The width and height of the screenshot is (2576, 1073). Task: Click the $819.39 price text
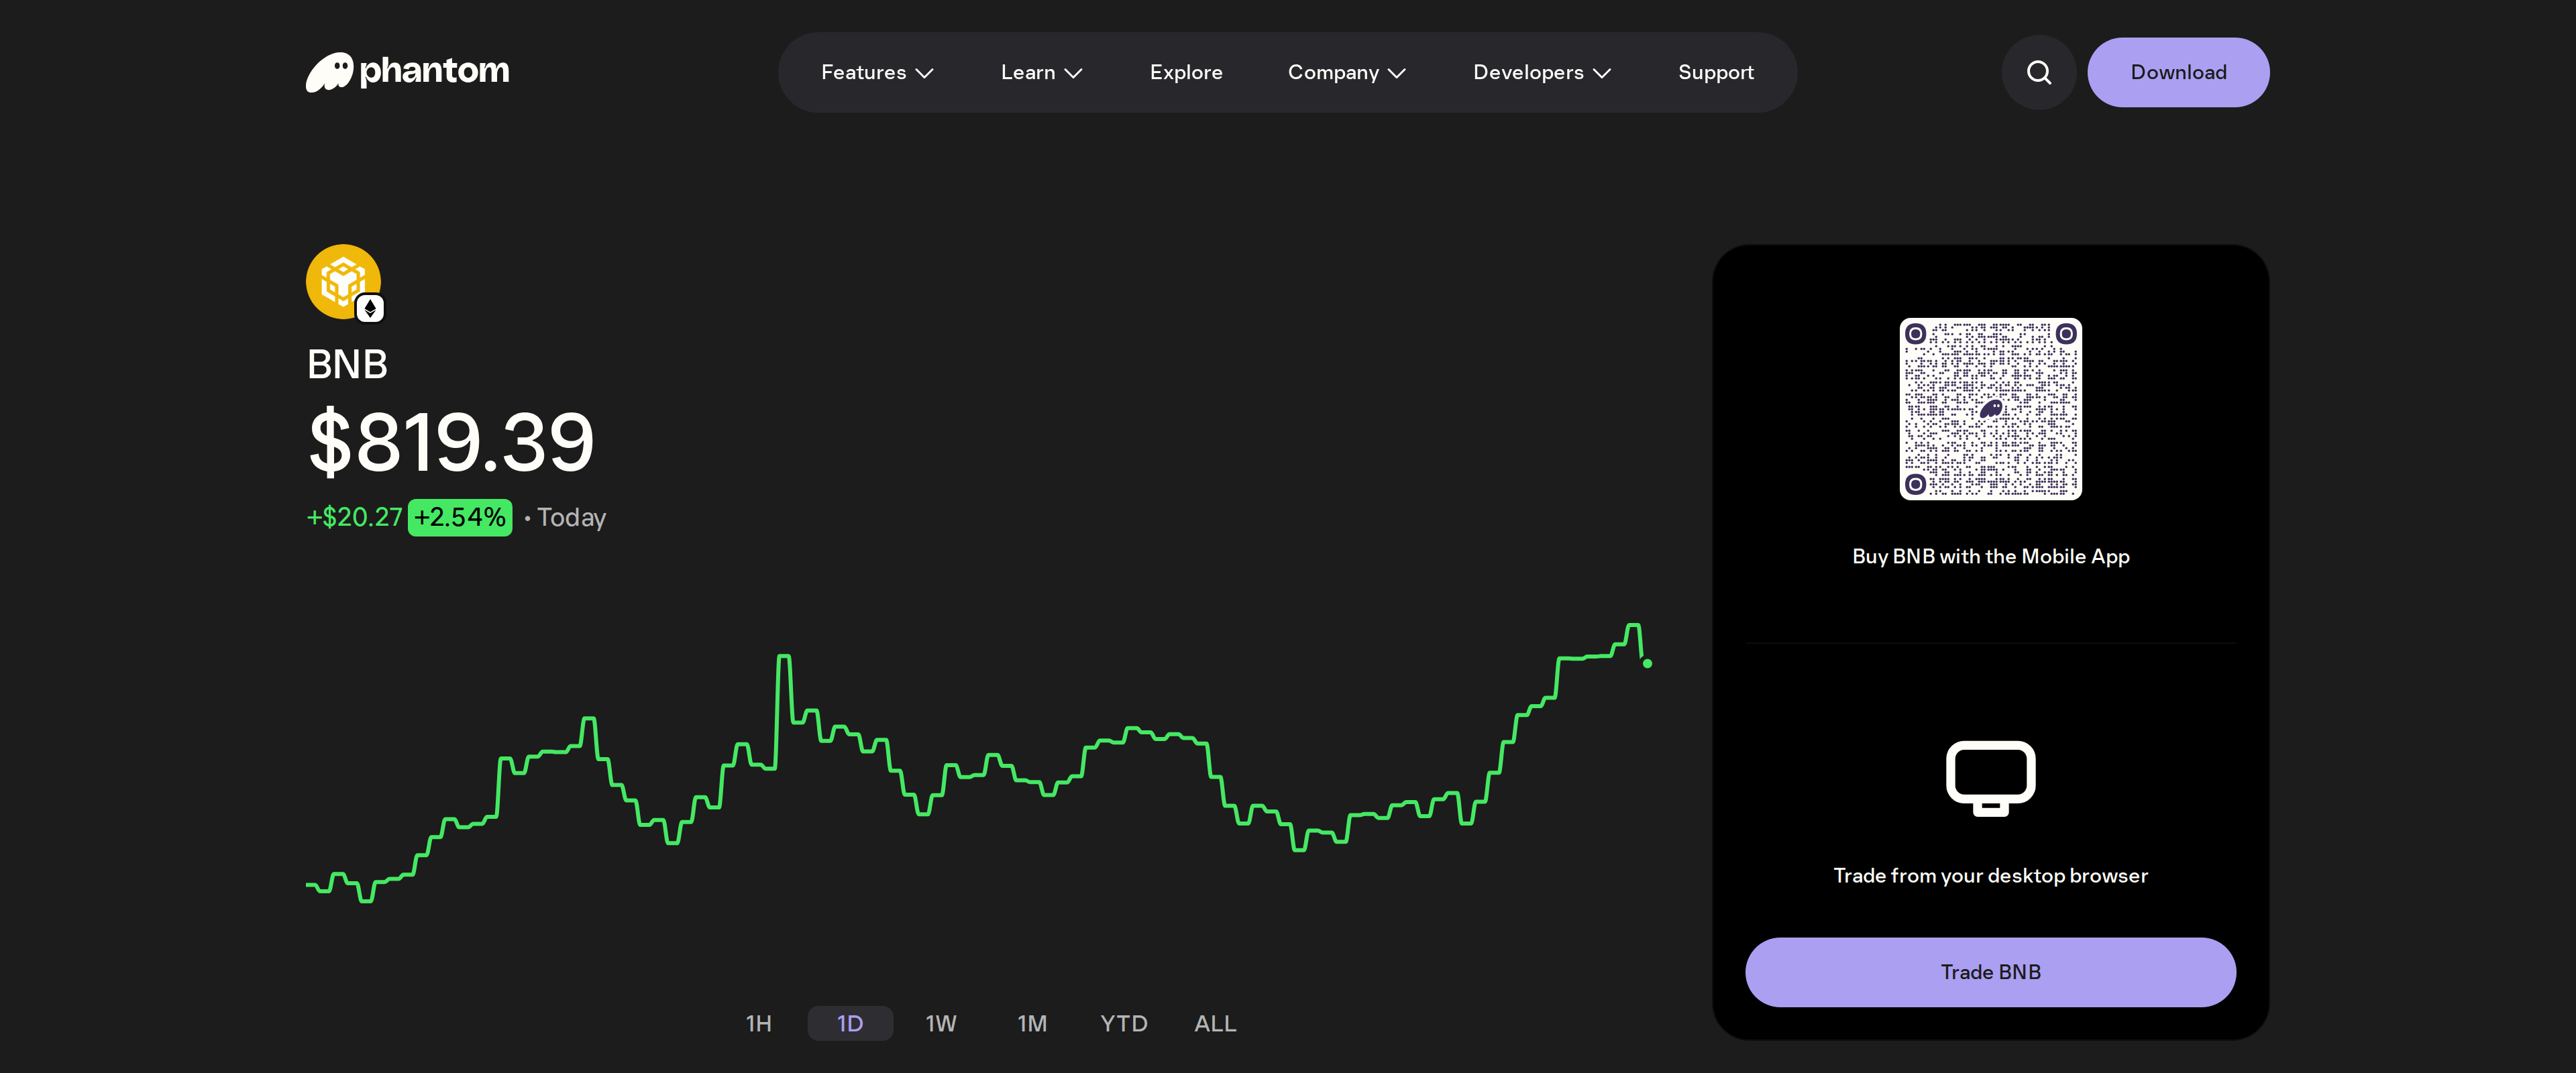pyautogui.click(x=451, y=442)
